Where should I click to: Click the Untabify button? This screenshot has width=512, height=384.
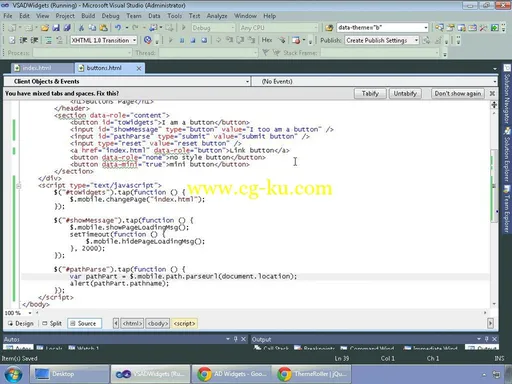(405, 94)
